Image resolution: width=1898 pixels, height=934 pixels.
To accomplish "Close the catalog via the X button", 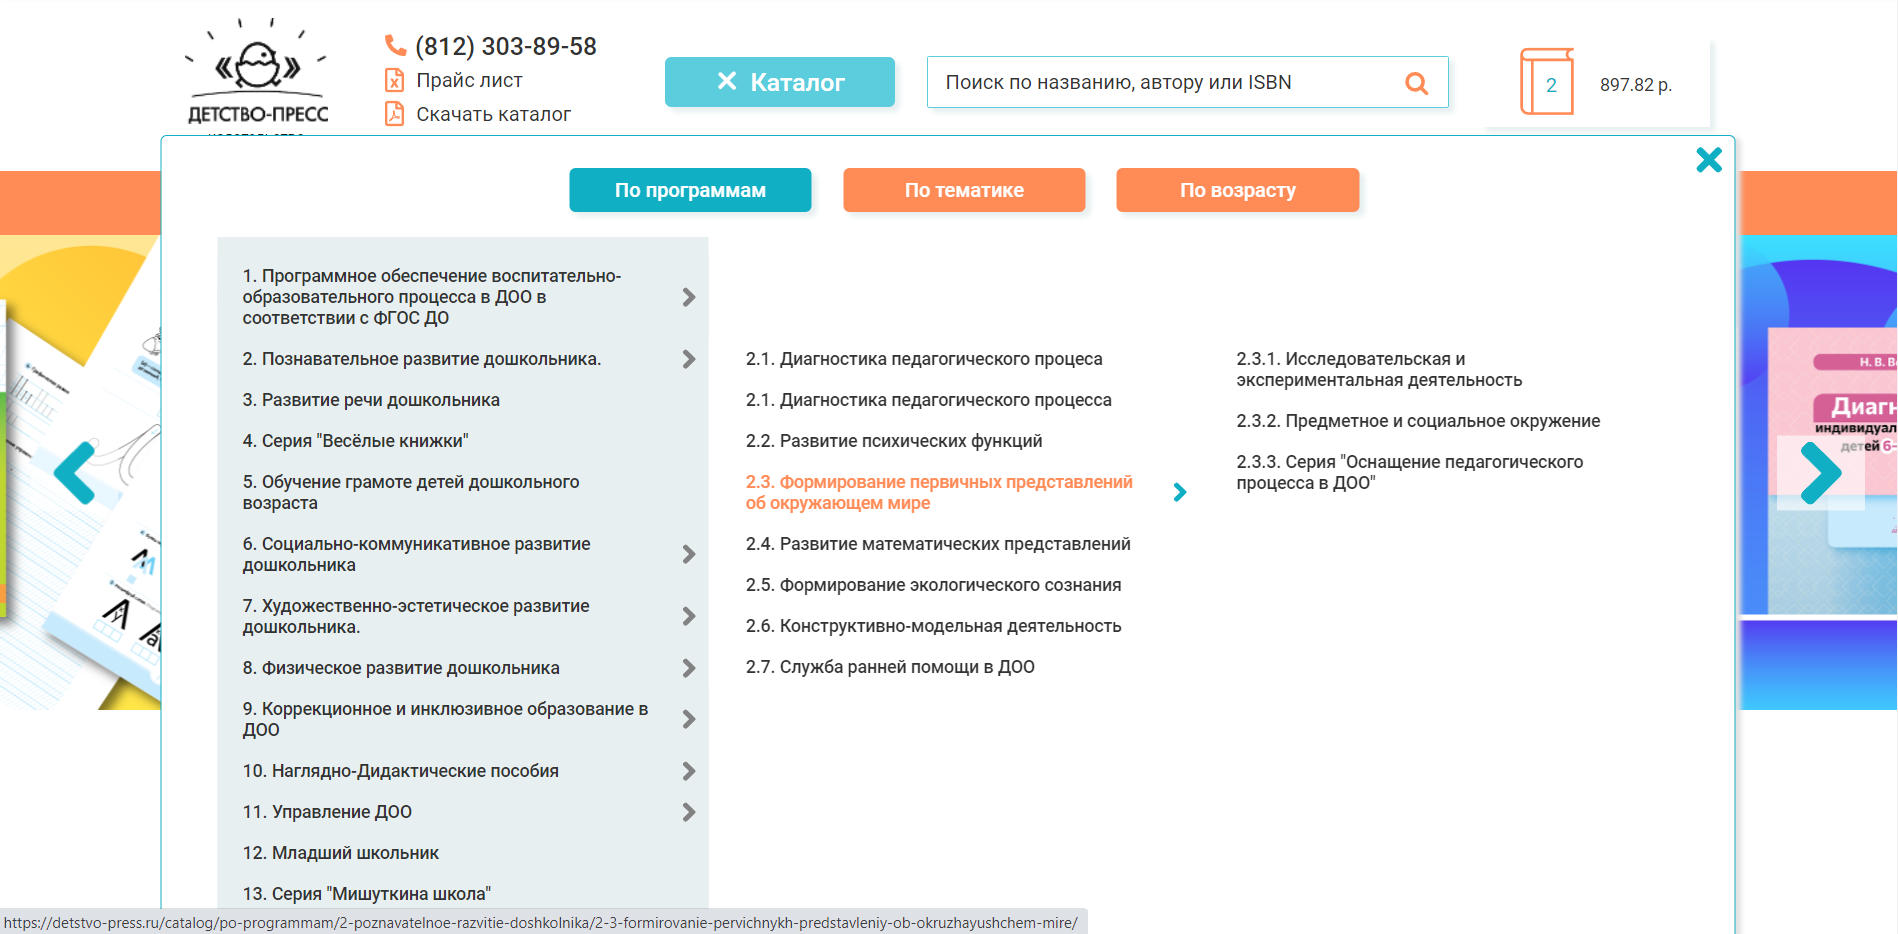I will pos(1709,159).
